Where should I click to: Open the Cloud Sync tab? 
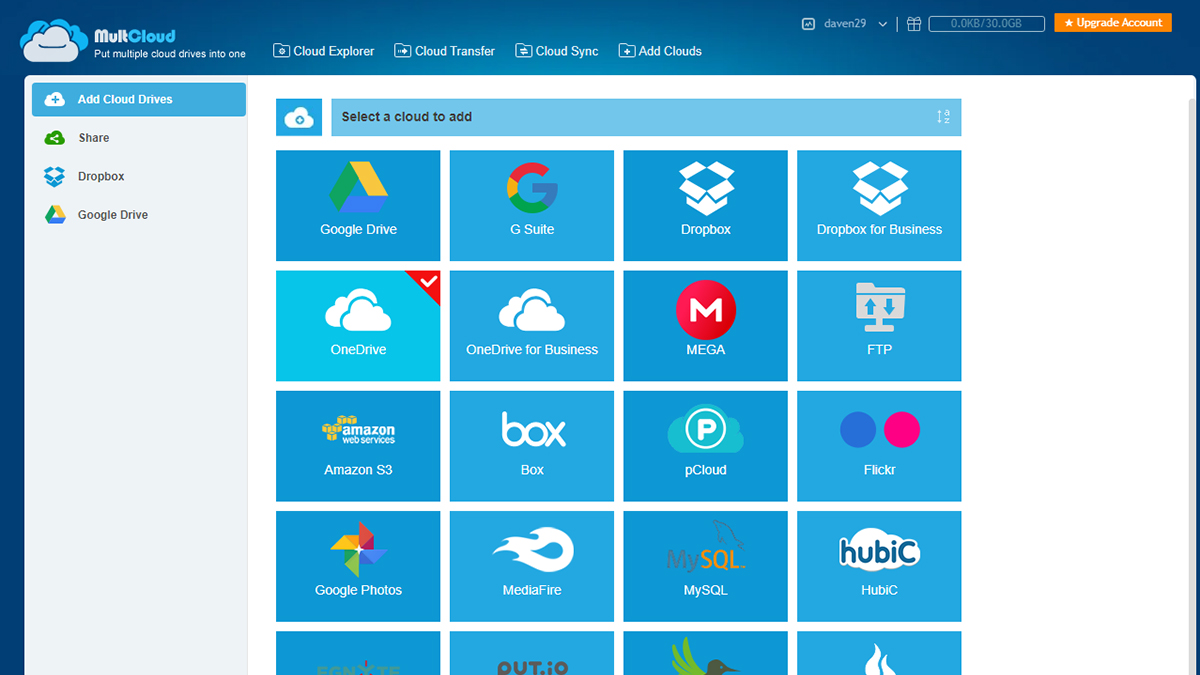tap(557, 51)
